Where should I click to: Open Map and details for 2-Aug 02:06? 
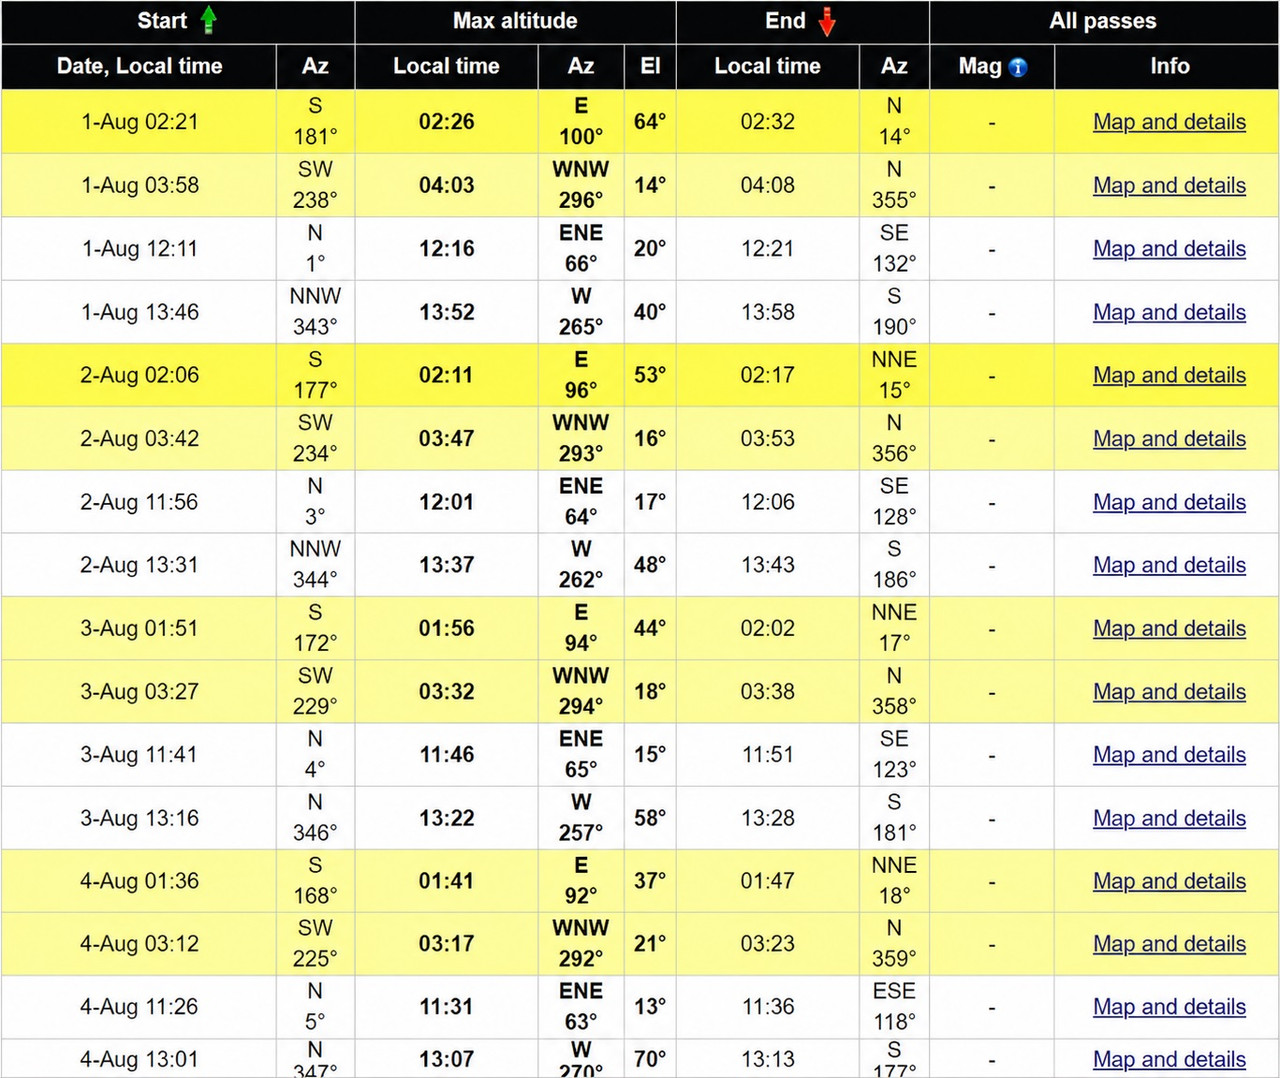[x=1169, y=376]
